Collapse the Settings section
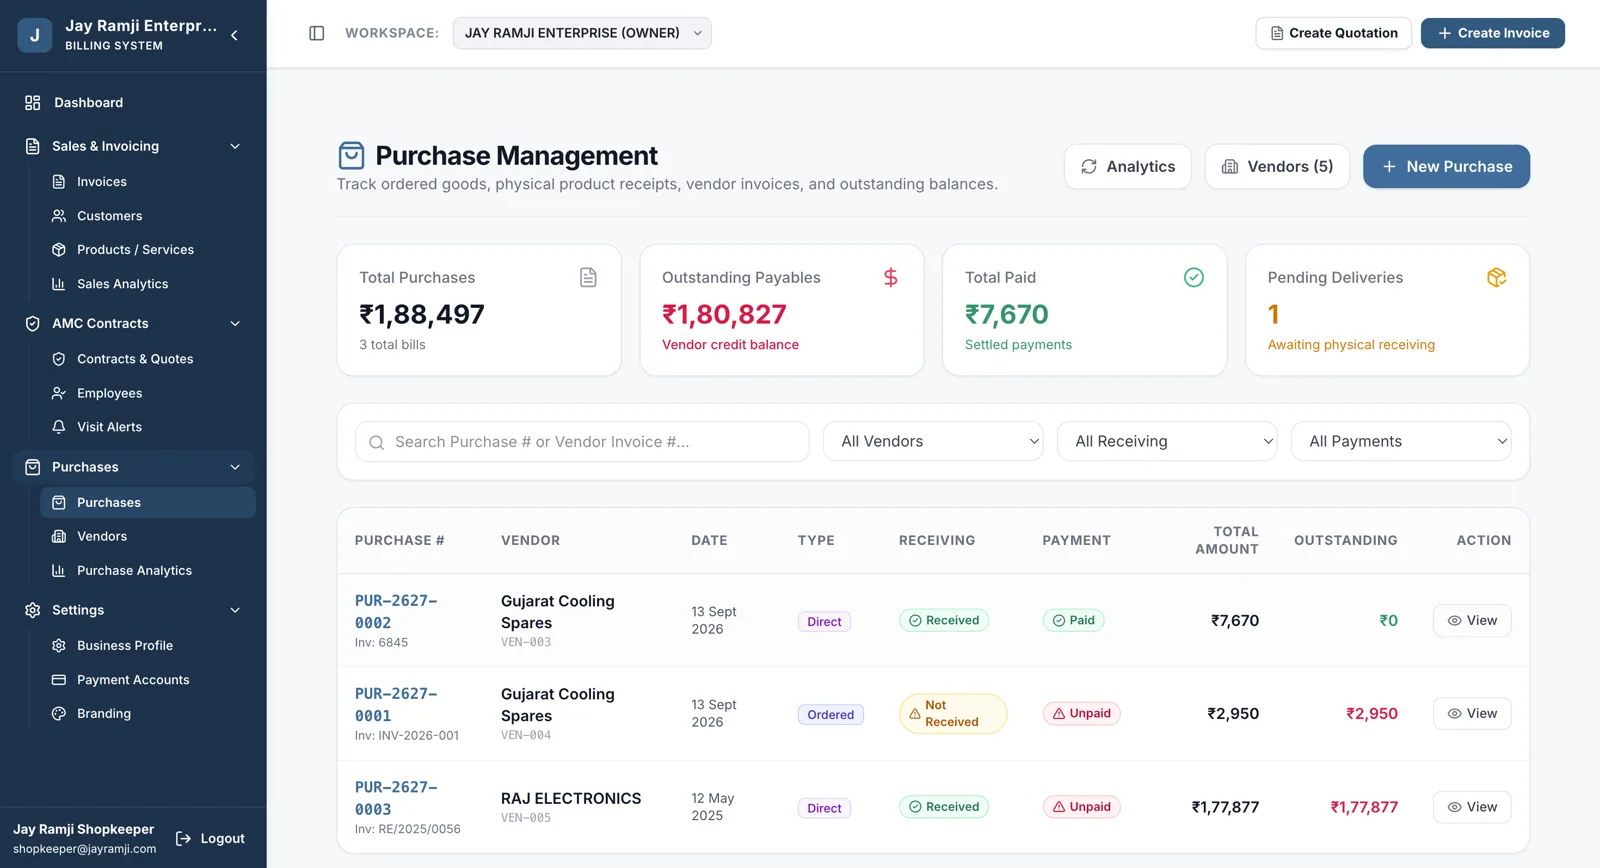This screenshot has width=1600, height=868. [133, 610]
